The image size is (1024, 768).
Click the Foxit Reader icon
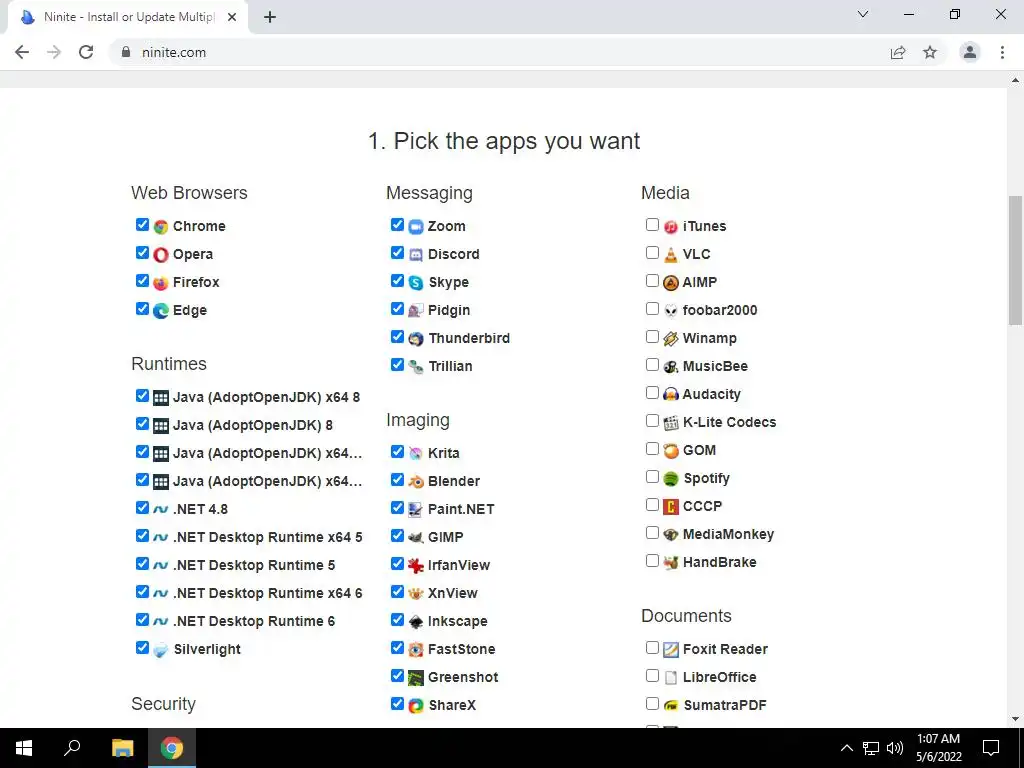pos(671,650)
